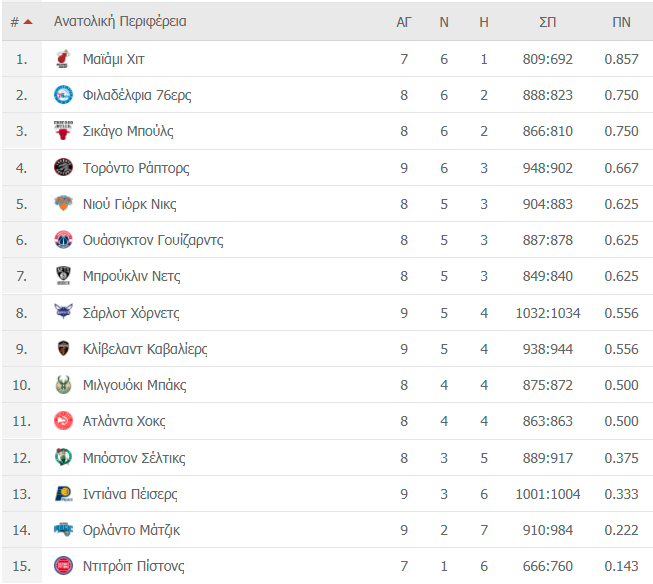Click the Chicago Bulls logo icon
Viewport: 653px width, 584px height.
[63, 131]
